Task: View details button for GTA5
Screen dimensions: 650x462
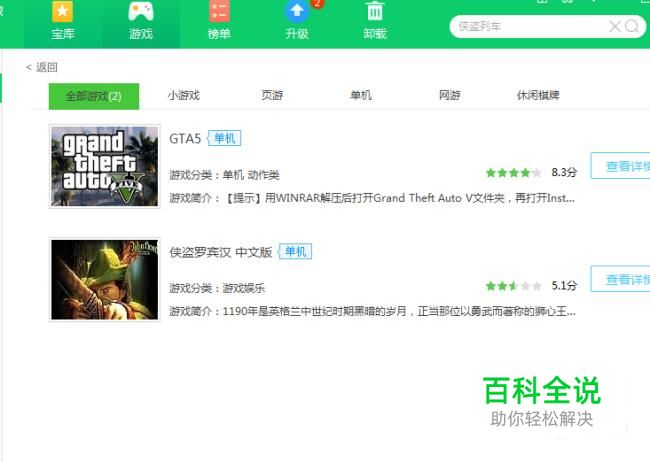Action: 620,166
